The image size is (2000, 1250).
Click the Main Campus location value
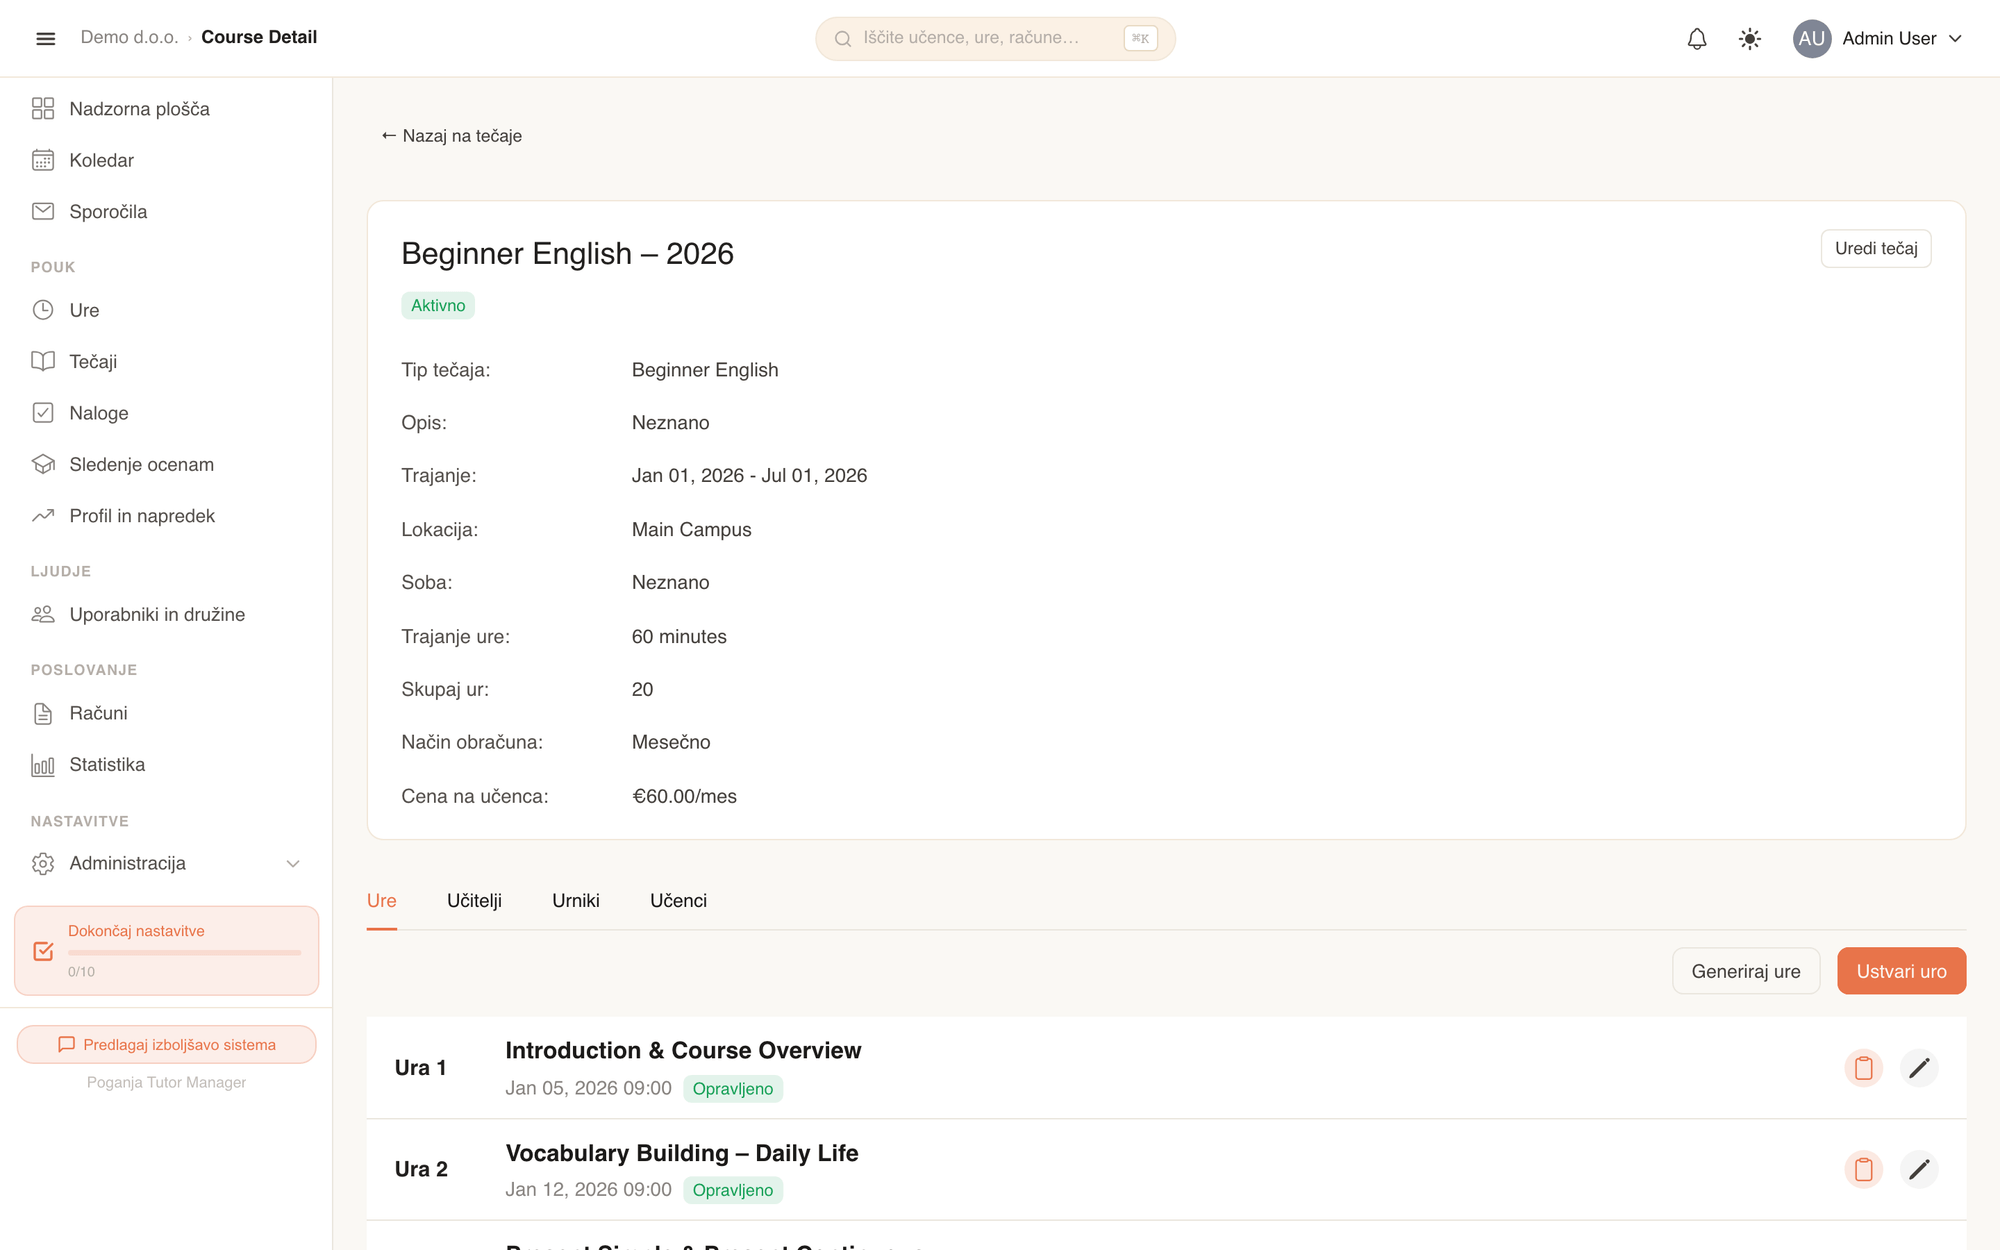[691, 529]
